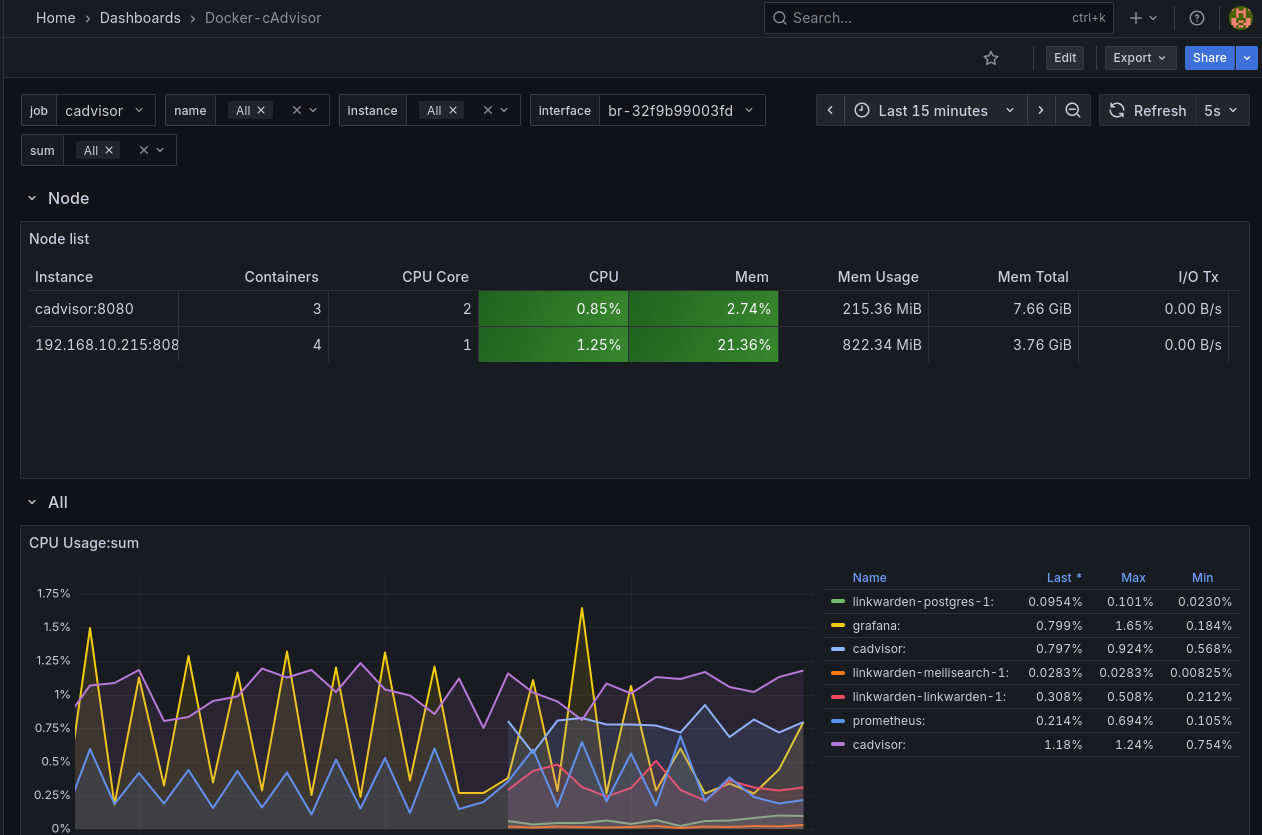The image size is (1262, 835).
Task: Click the Refresh button
Action: point(1148,110)
